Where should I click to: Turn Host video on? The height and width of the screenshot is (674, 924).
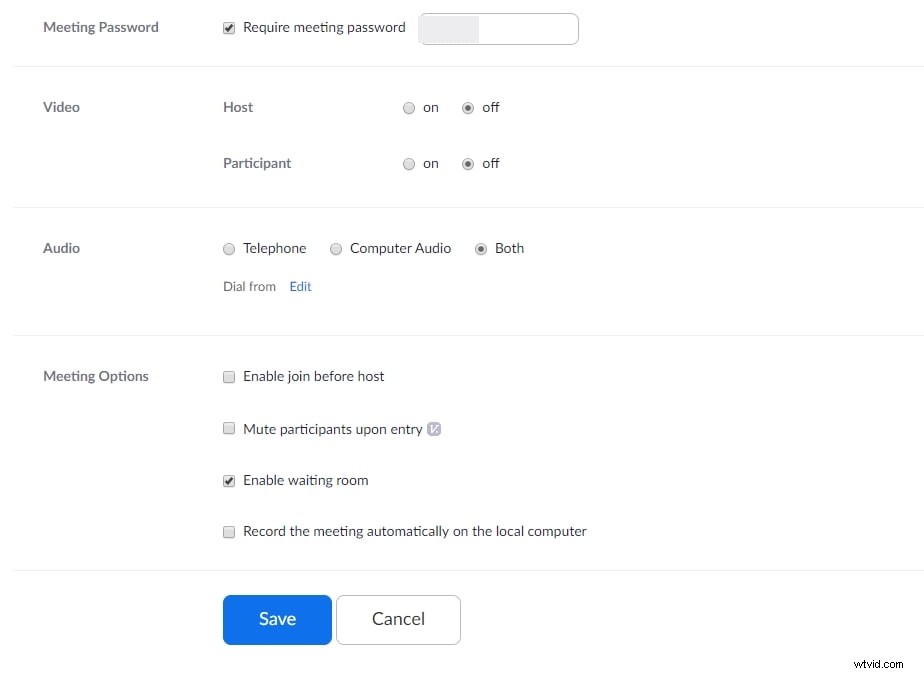[409, 107]
